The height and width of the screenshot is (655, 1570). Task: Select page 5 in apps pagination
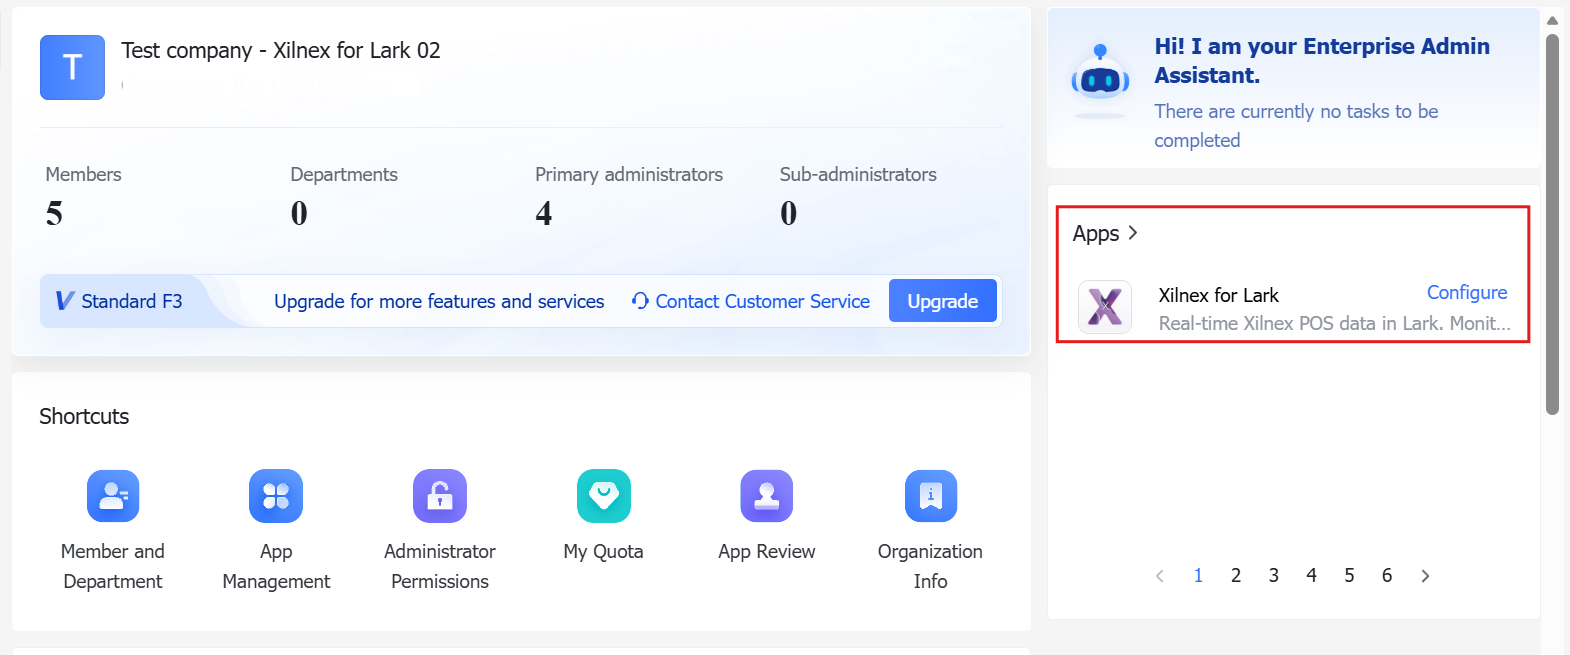click(x=1349, y=575)
